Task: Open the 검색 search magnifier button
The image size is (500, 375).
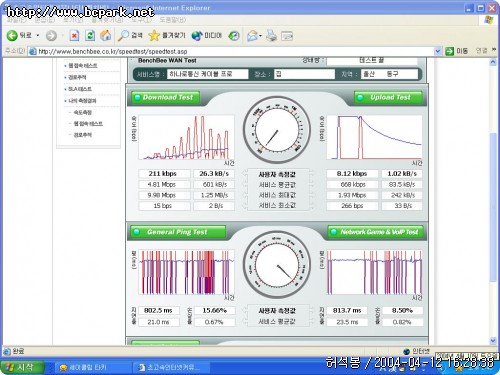Action: click(130, 36)
